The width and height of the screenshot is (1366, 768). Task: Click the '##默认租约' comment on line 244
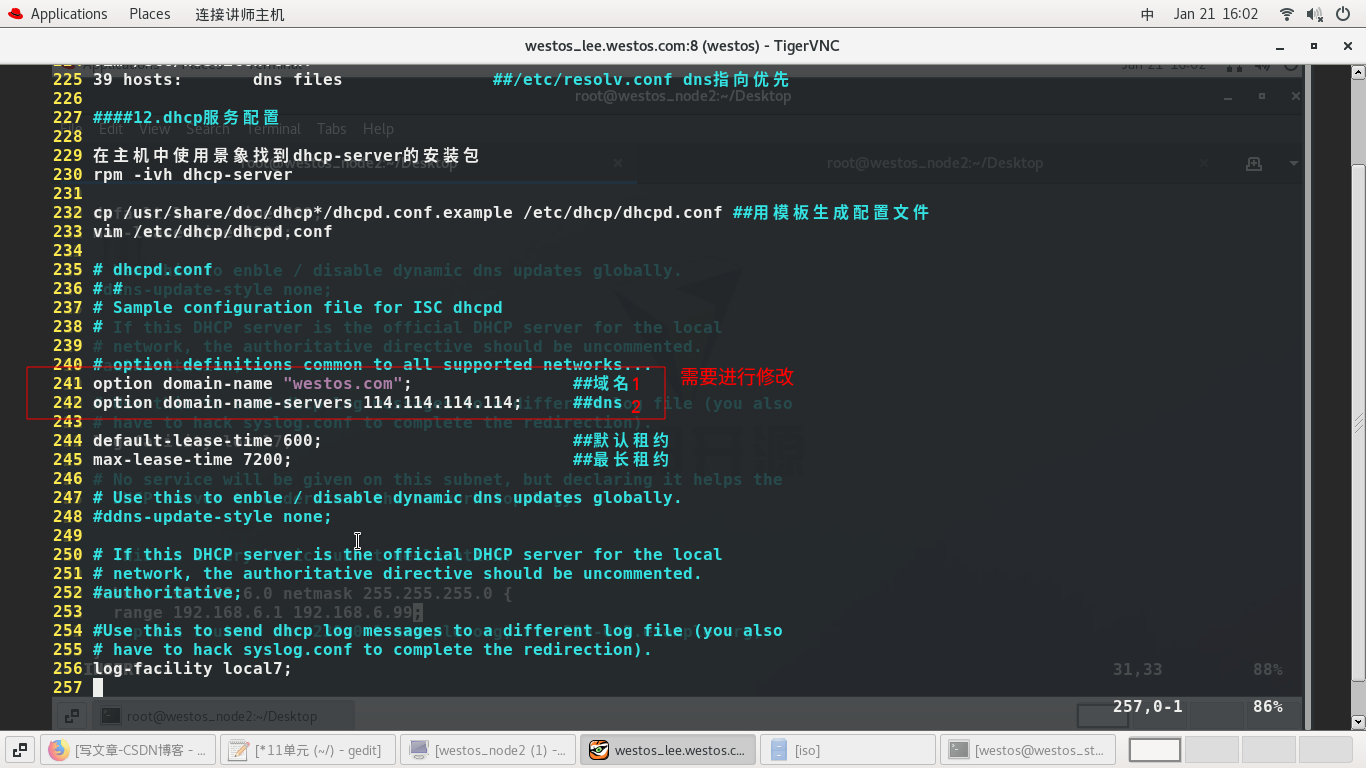pos(621,440)
